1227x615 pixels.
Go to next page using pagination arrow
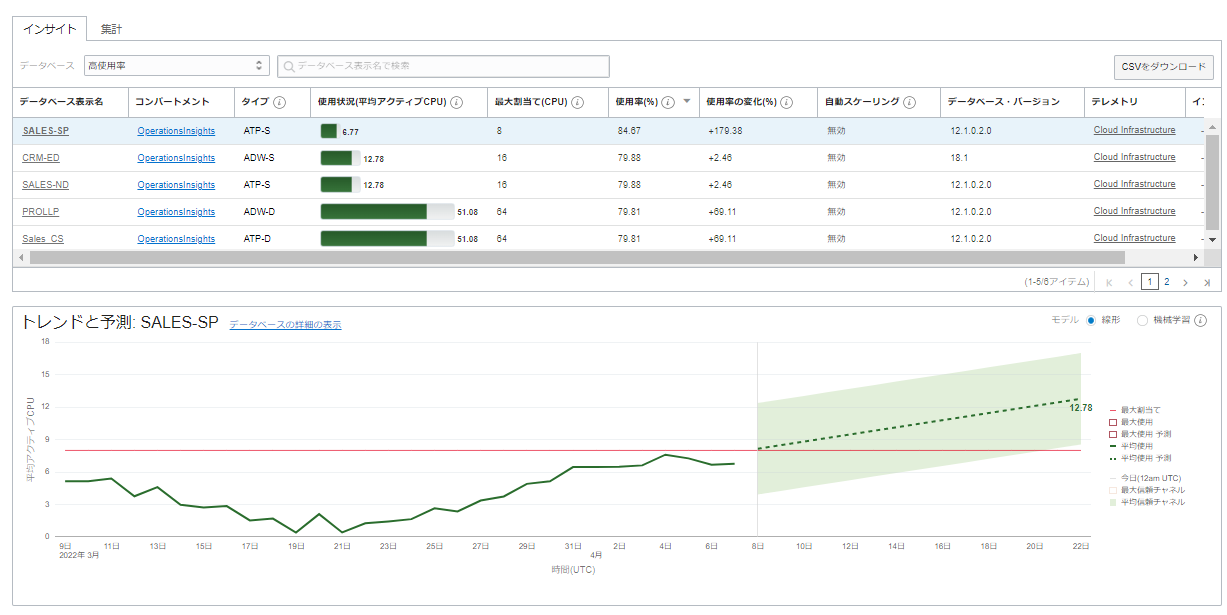[x=1185, y=283]
